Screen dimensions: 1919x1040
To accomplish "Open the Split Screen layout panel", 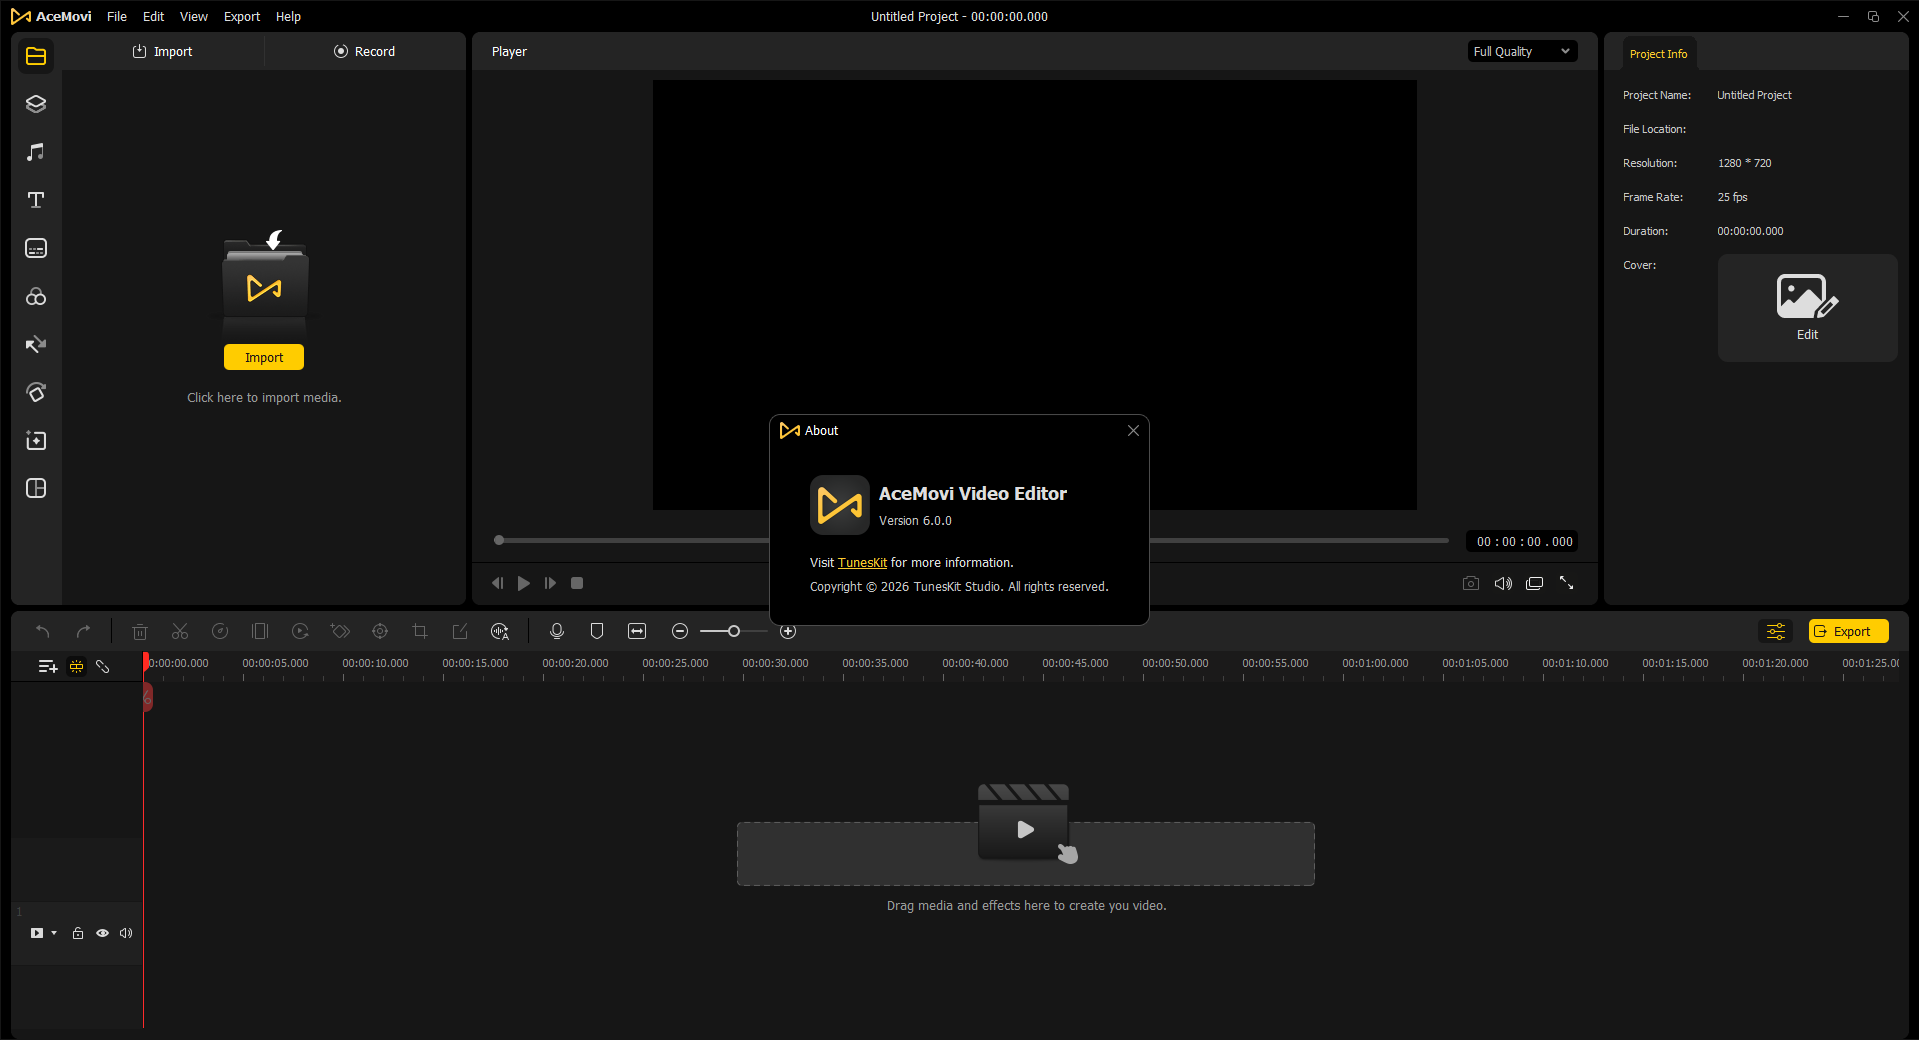I will pyautogui.click(x=36, y=489).
